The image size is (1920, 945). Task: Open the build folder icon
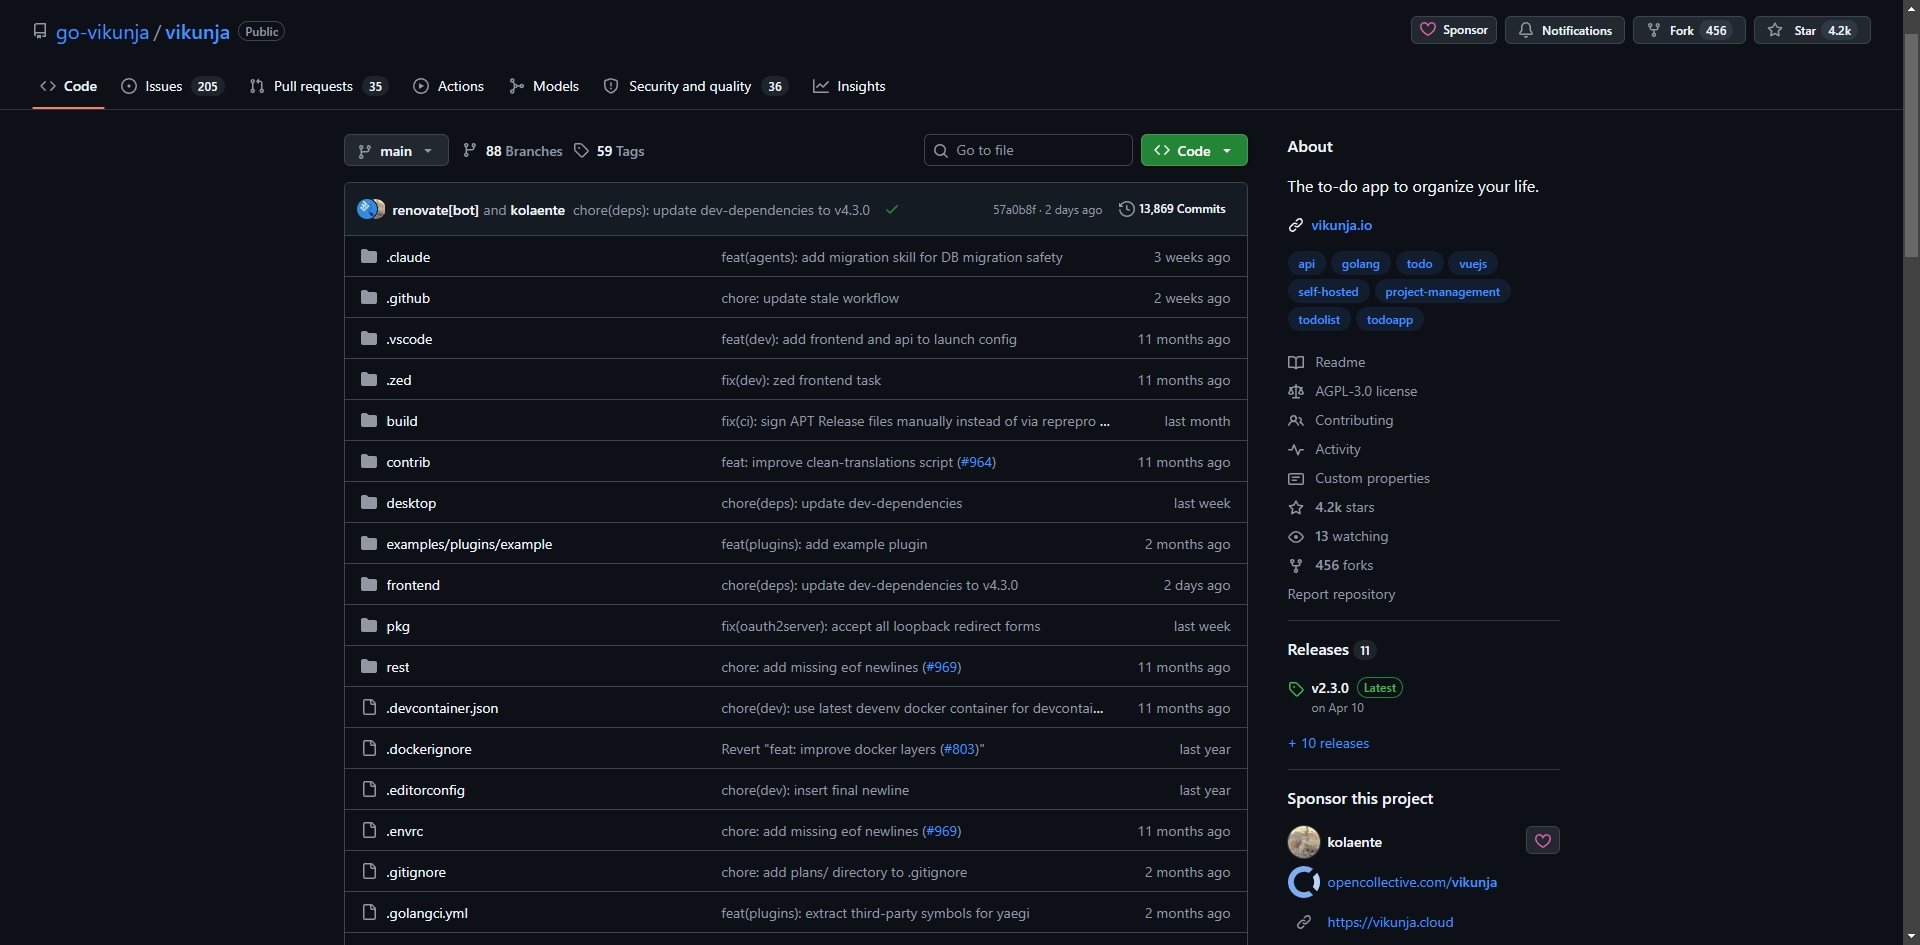369,421
